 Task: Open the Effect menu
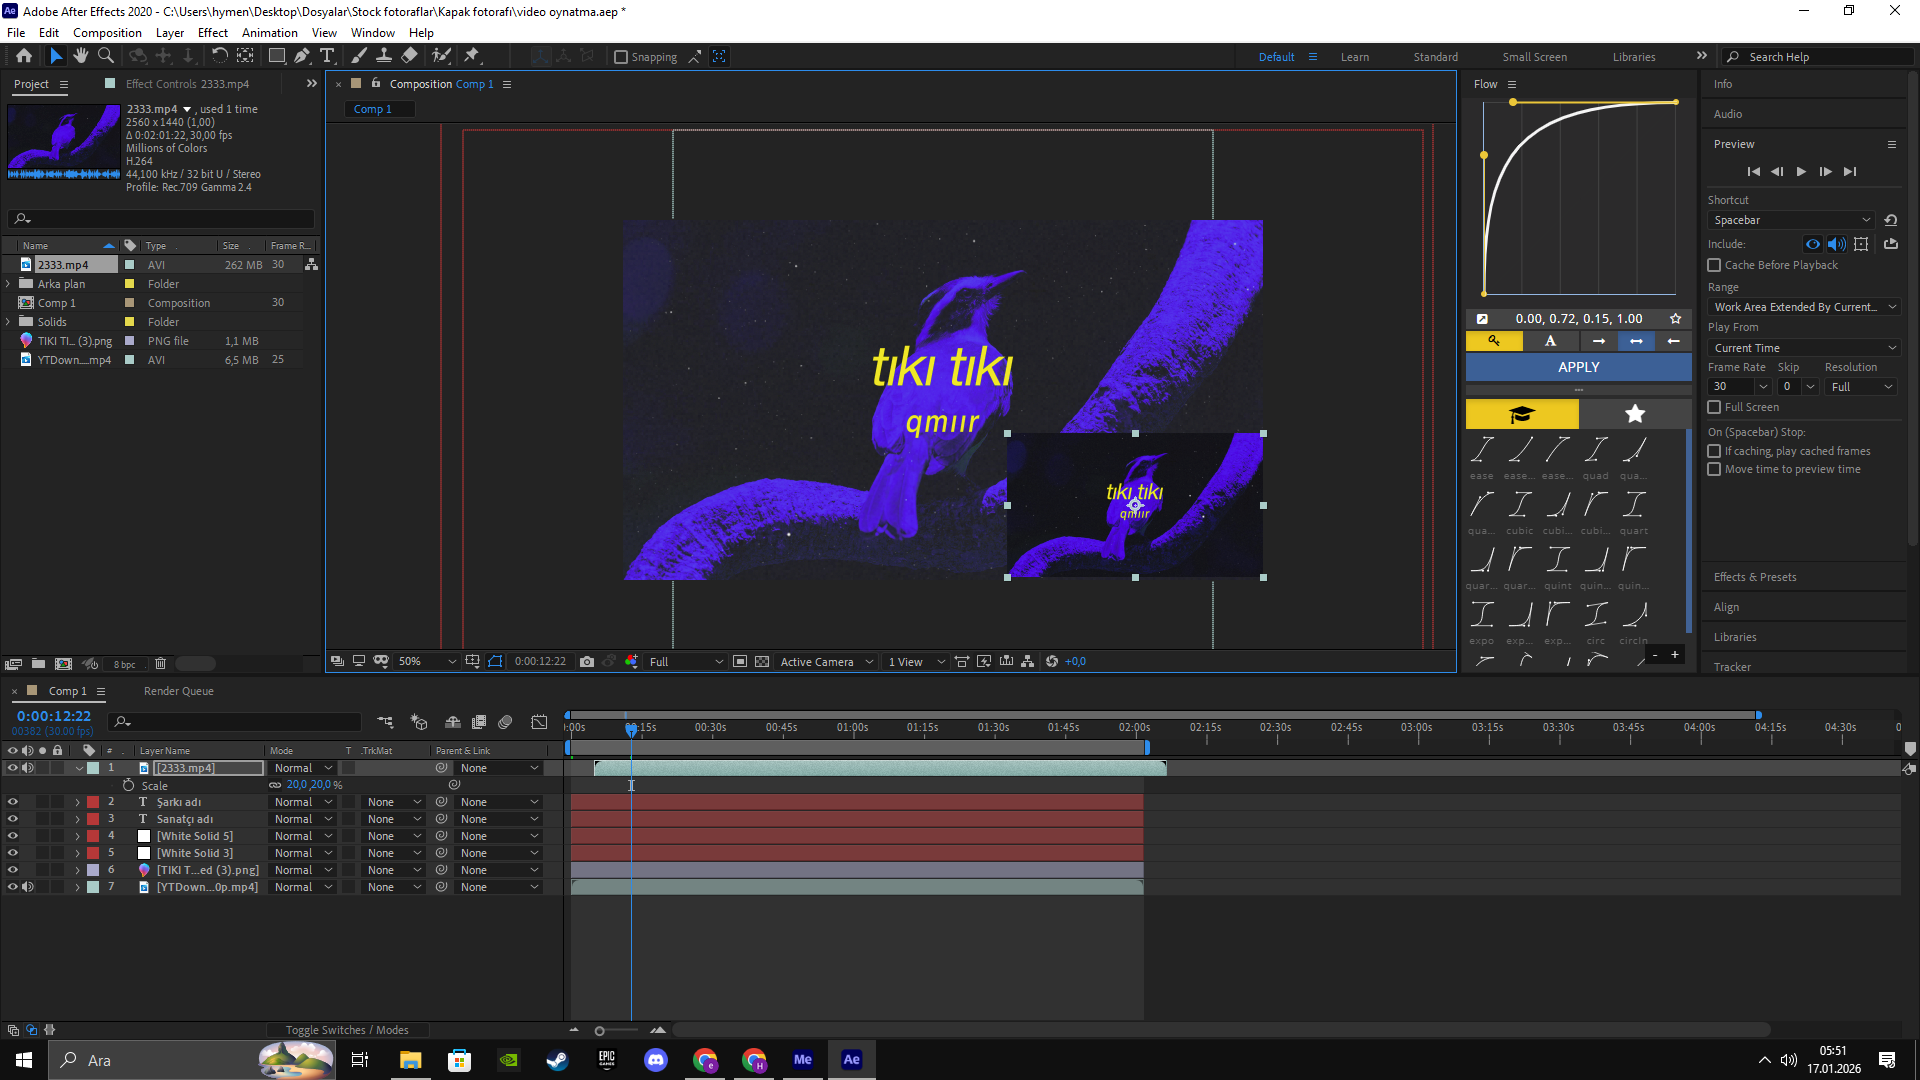(213, 33)
